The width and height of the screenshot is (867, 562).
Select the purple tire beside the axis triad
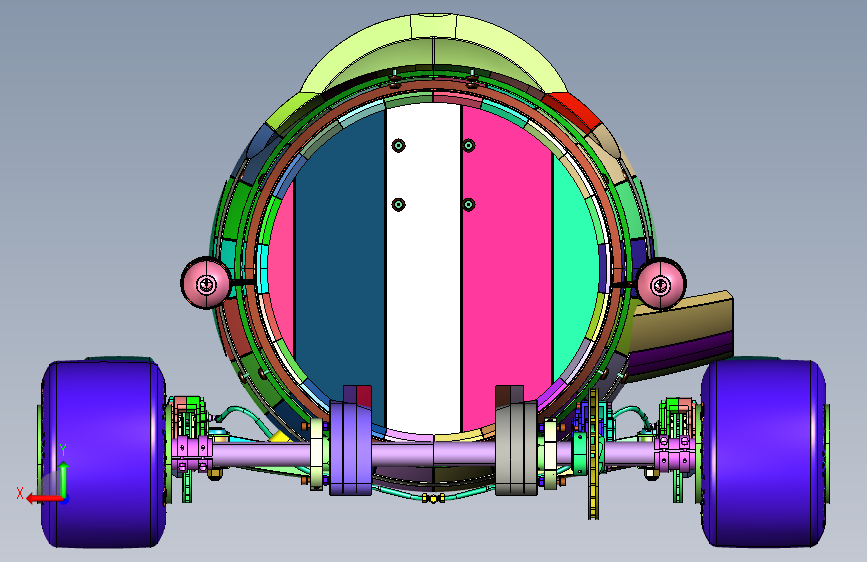pyautogui.click(x=103, y=454)
